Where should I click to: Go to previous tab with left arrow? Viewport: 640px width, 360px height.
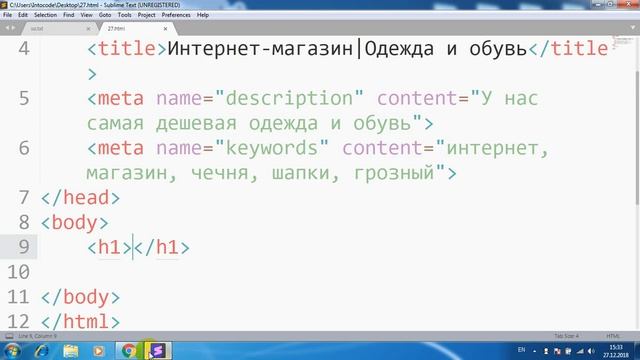click(7, 28)
